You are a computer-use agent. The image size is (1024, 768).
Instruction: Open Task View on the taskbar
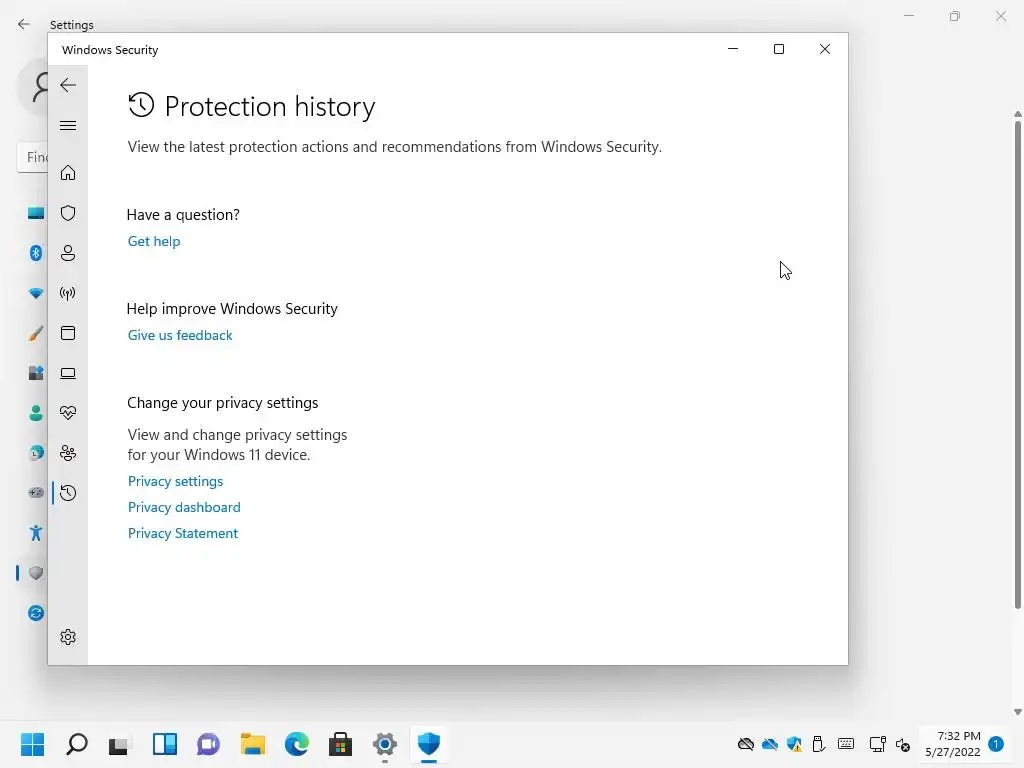[x=119, y=744]
